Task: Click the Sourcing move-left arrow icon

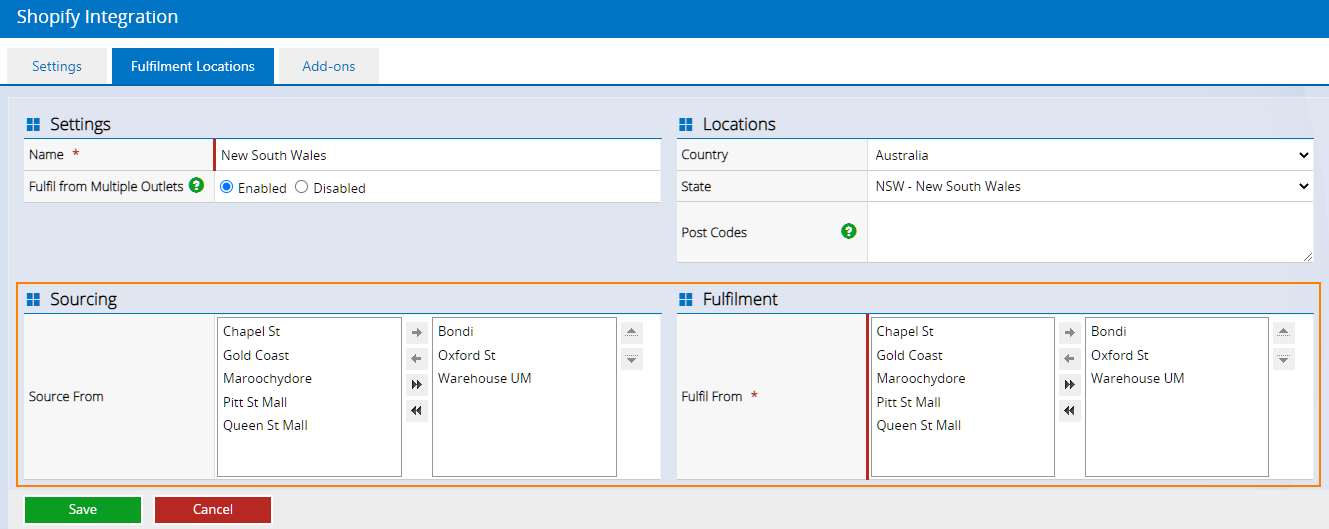Action: [417, 358]
